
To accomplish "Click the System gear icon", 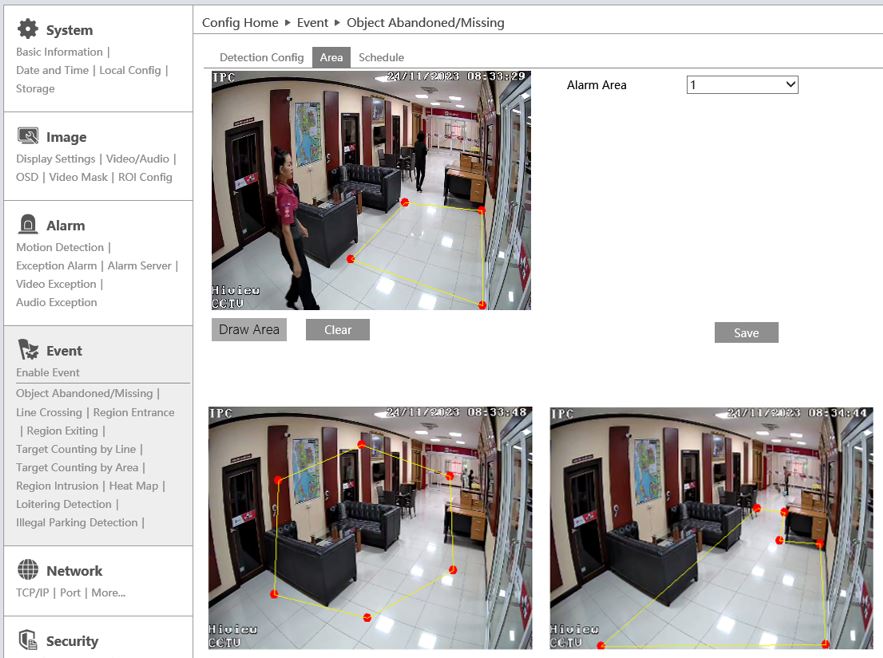I will click(28, 29).
